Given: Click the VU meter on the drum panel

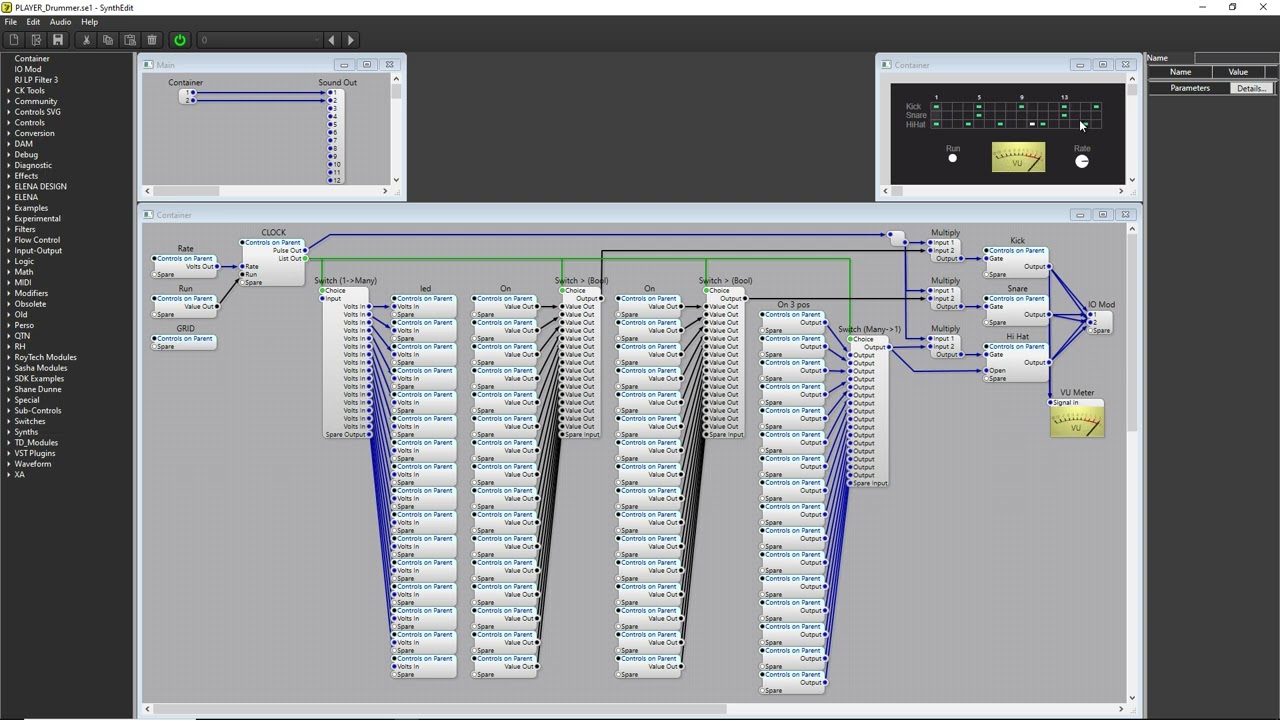Looking at the screenshot, I should point(1018,157).
